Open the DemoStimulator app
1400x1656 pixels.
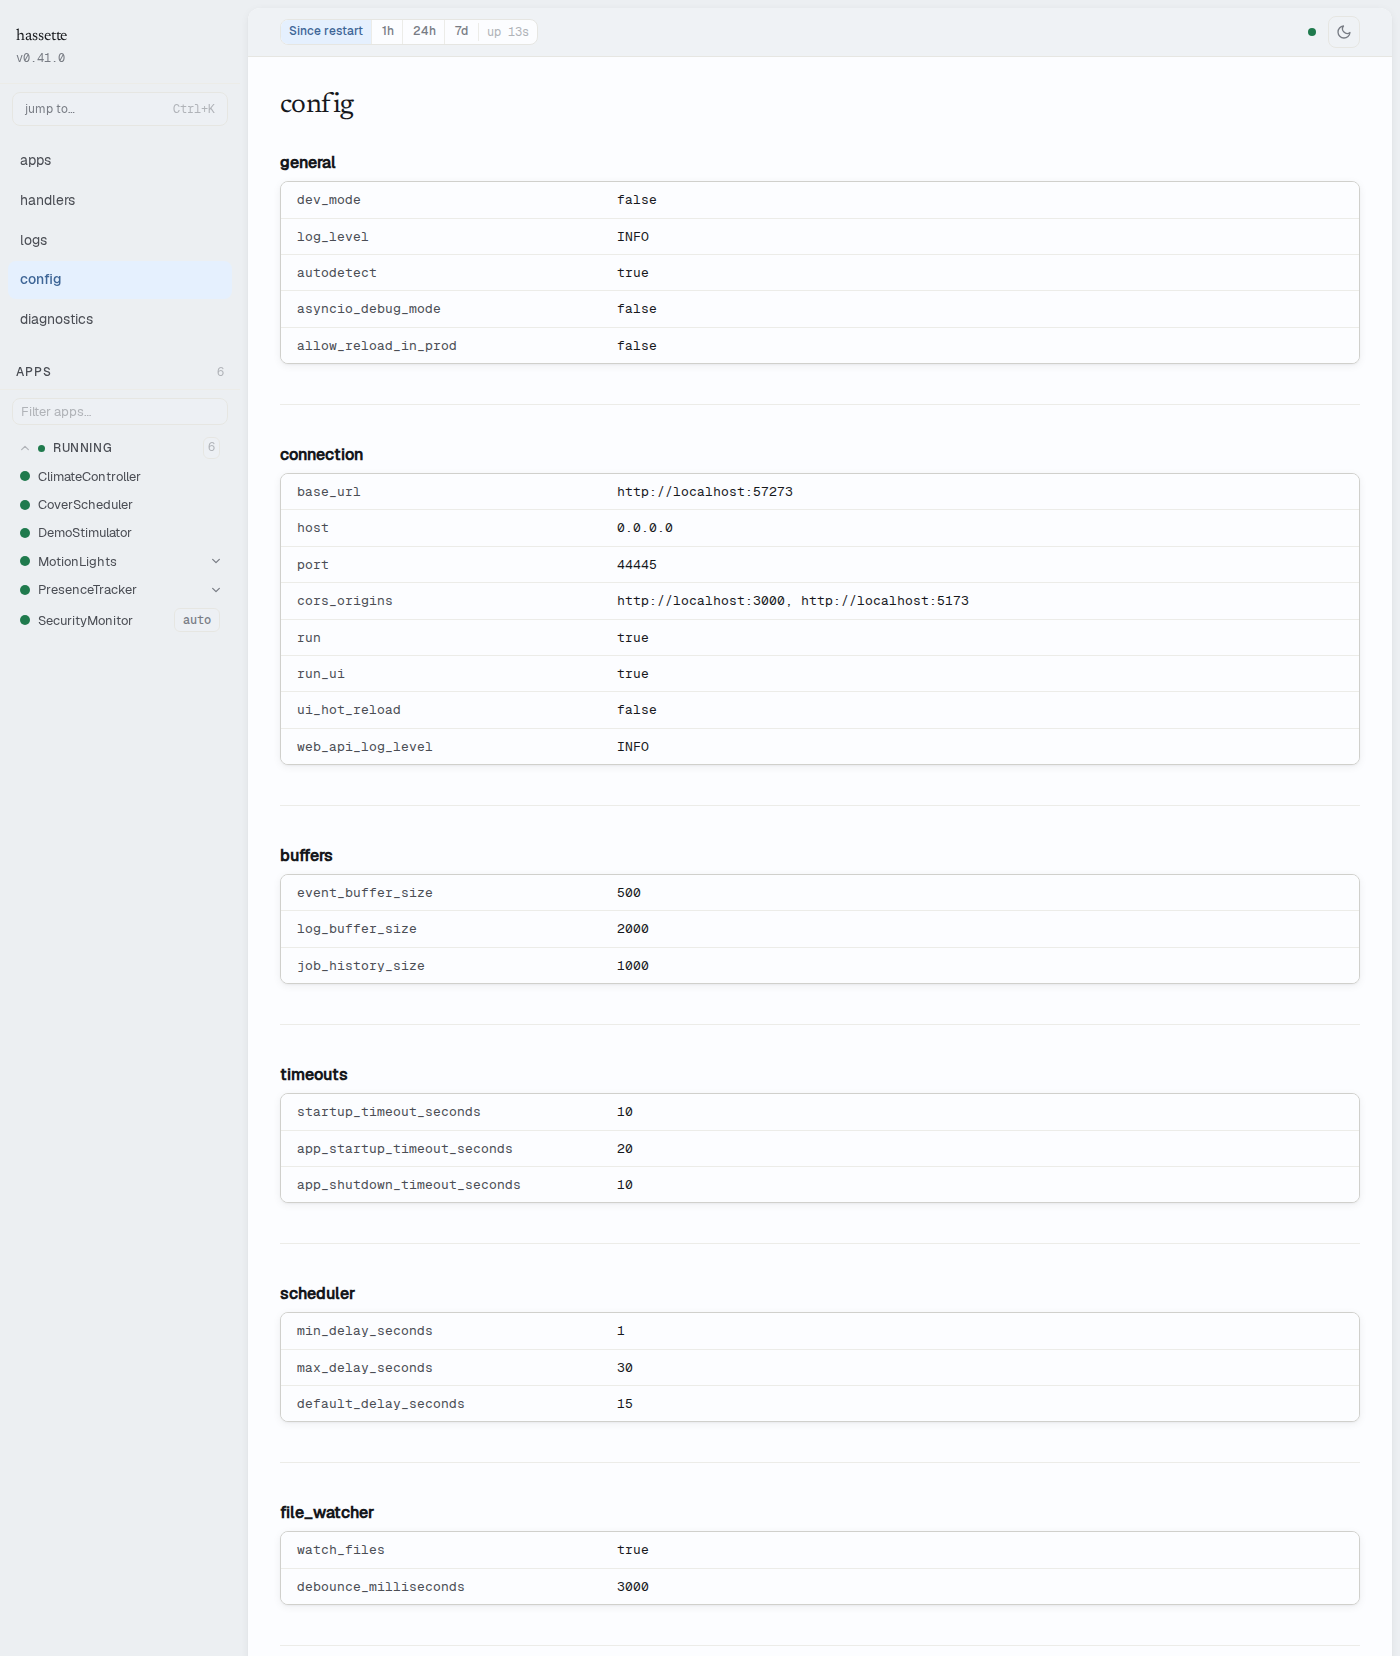pyautogui.click(x=85, y=533)
